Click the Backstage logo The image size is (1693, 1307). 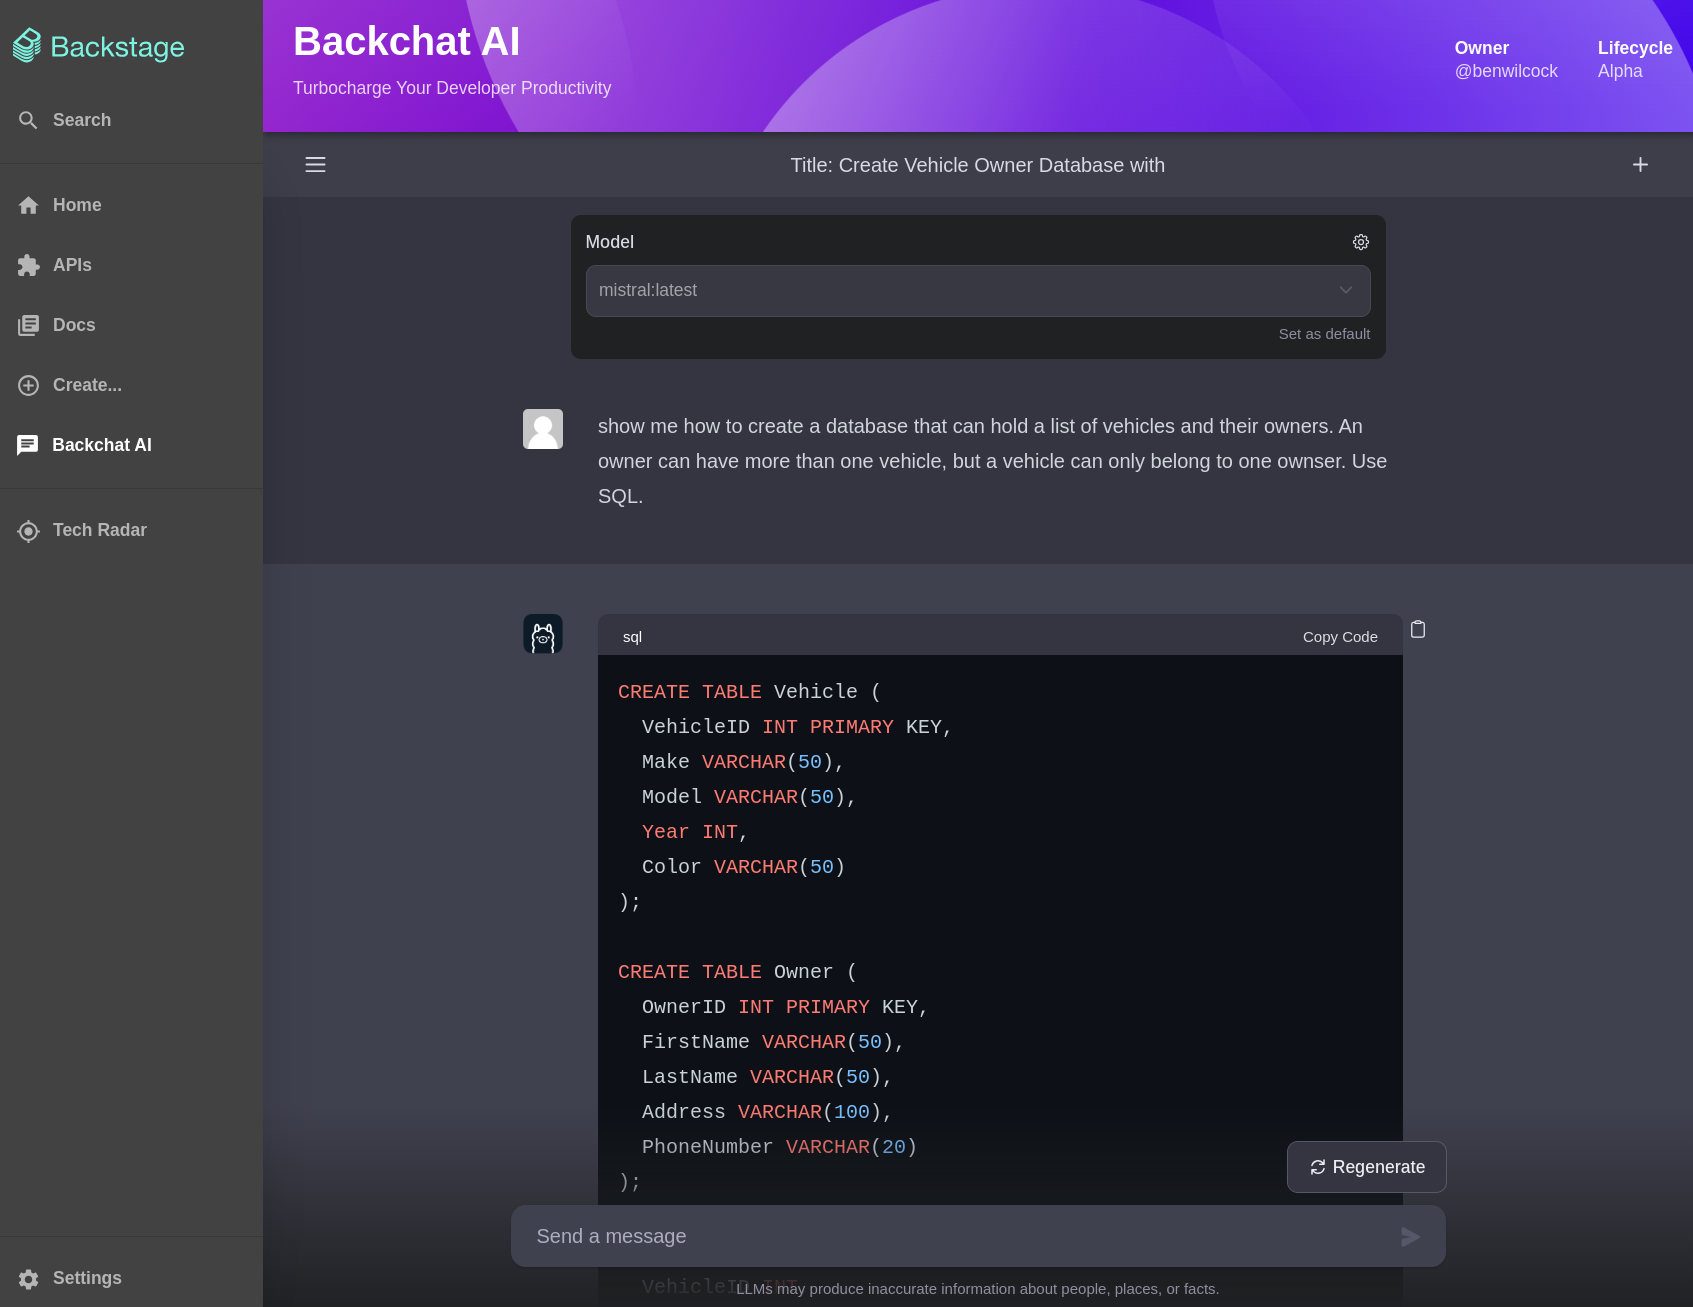click(98, 46)
